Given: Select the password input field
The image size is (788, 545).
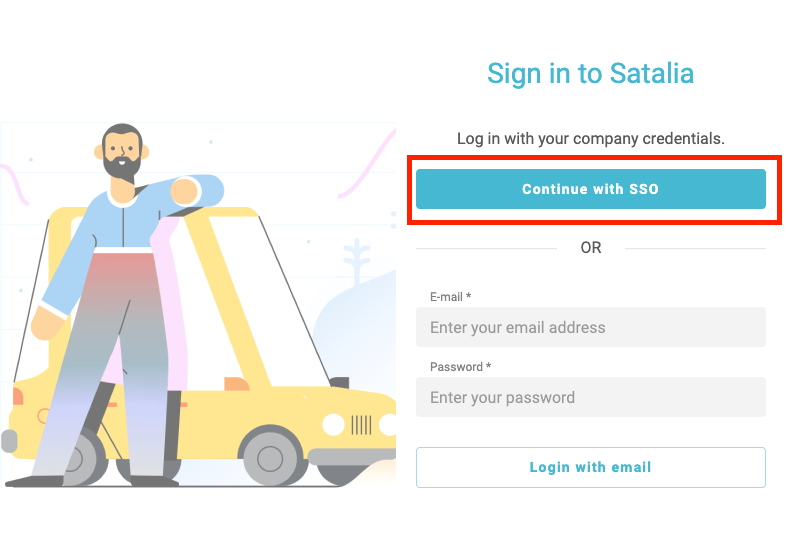Looking at the screenshot, I should 590,397.
